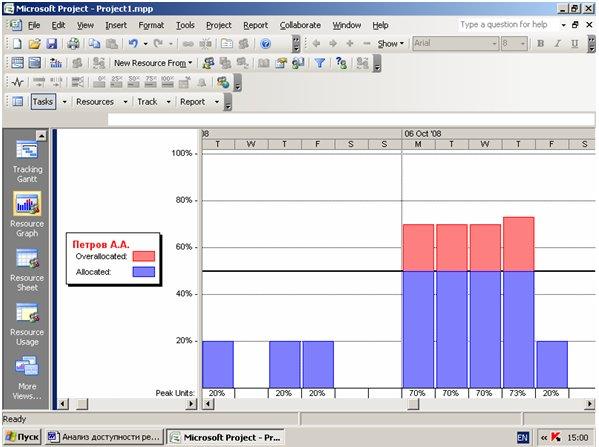This screenshot has height=447, width=599.
Task: Click the Track guide button
Action: 147,102
